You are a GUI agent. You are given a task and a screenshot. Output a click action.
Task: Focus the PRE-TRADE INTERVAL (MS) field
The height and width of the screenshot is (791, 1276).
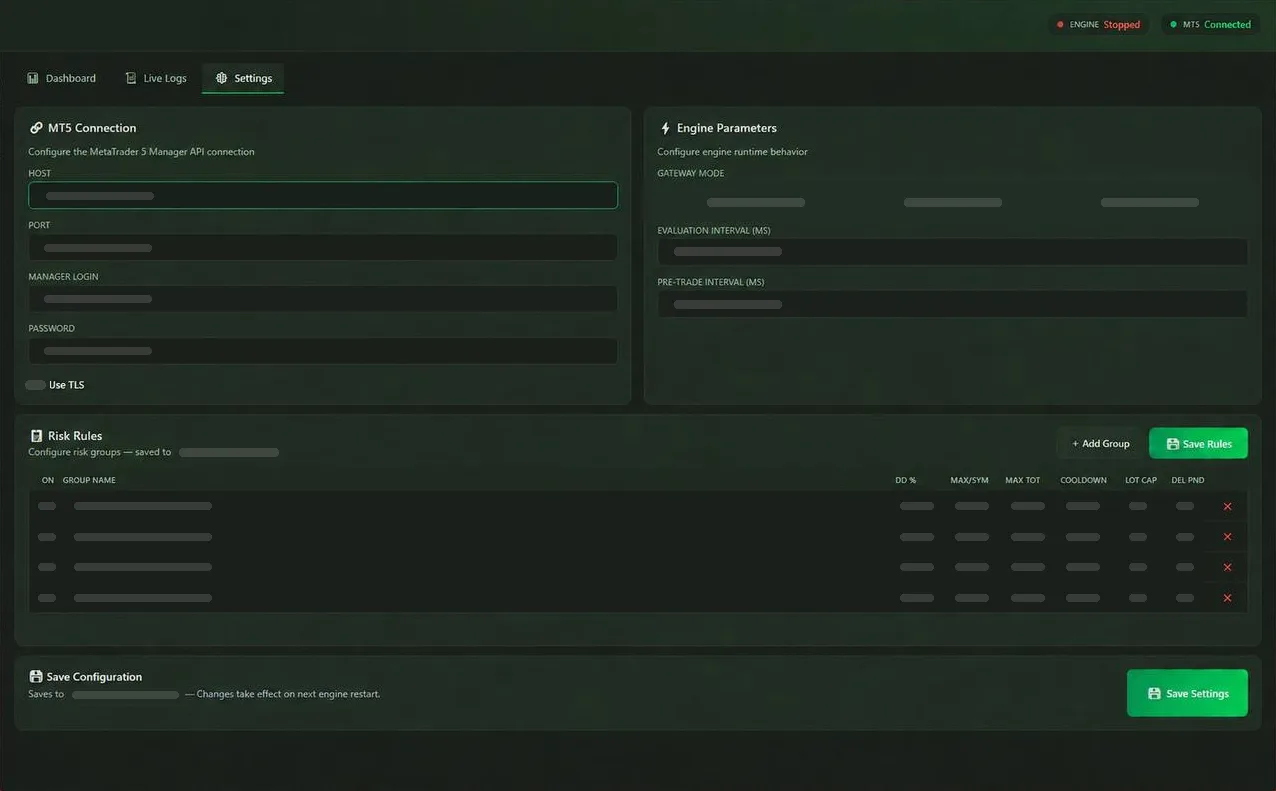[x=952, y=304]
